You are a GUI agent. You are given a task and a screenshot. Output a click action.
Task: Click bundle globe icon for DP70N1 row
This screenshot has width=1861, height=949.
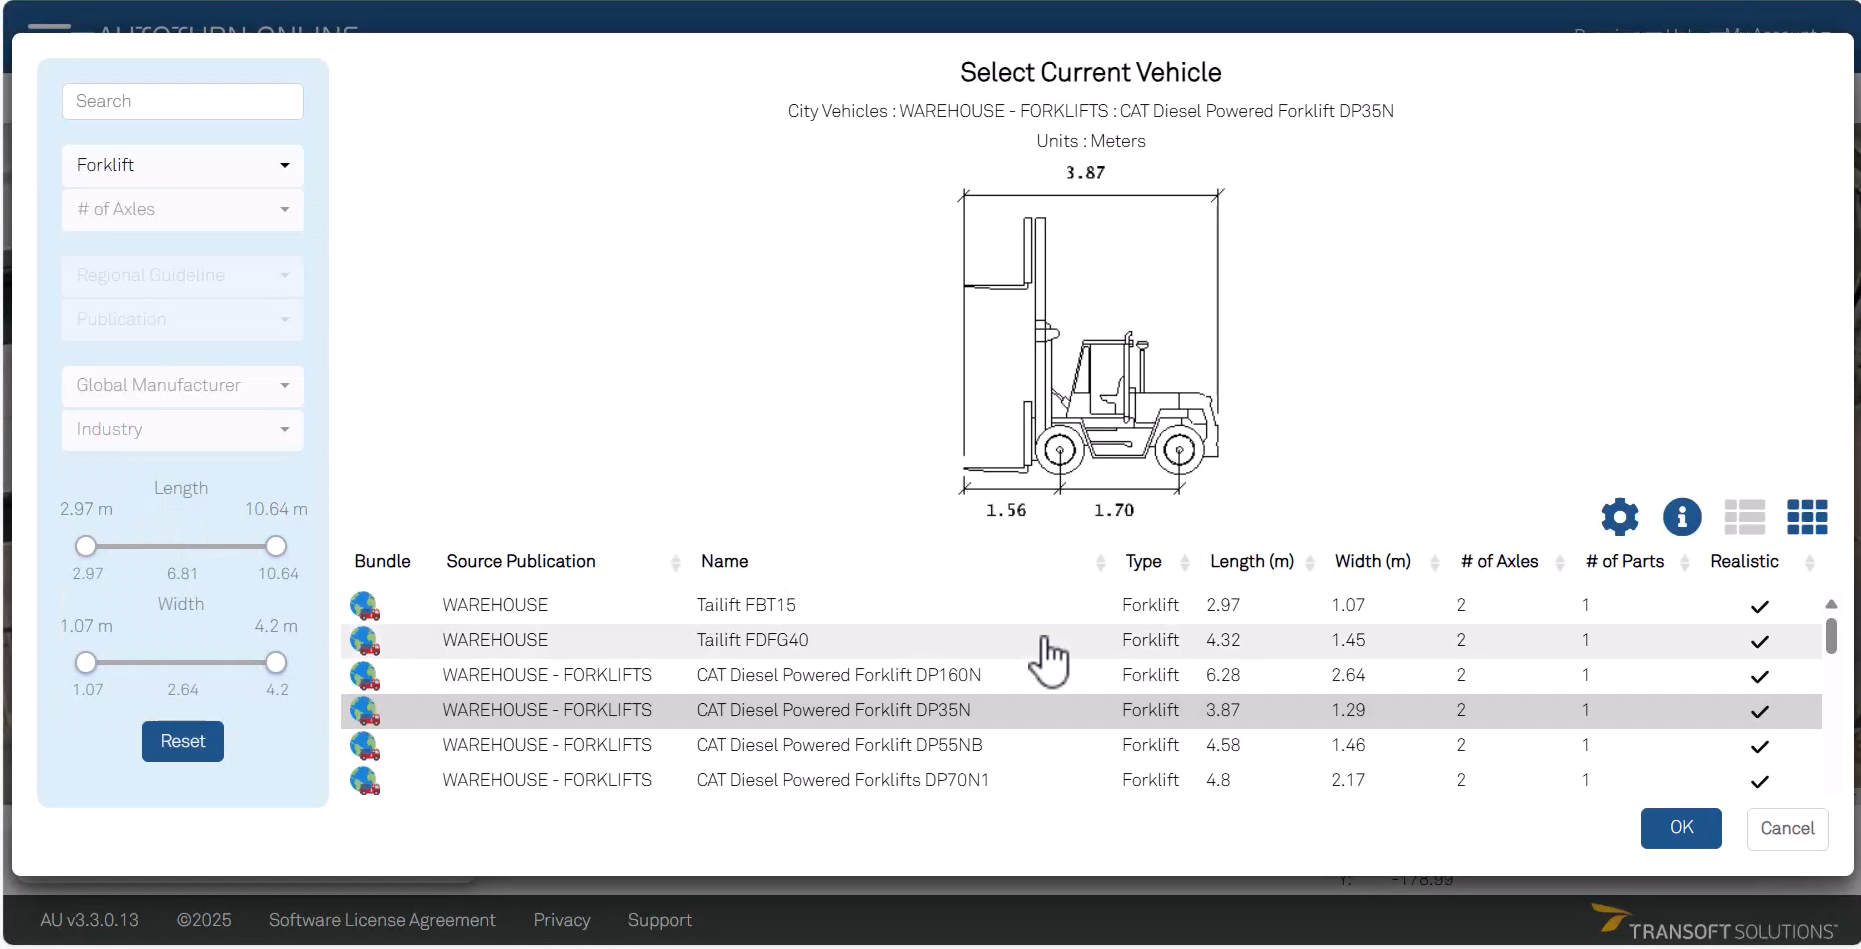(365, 781)
